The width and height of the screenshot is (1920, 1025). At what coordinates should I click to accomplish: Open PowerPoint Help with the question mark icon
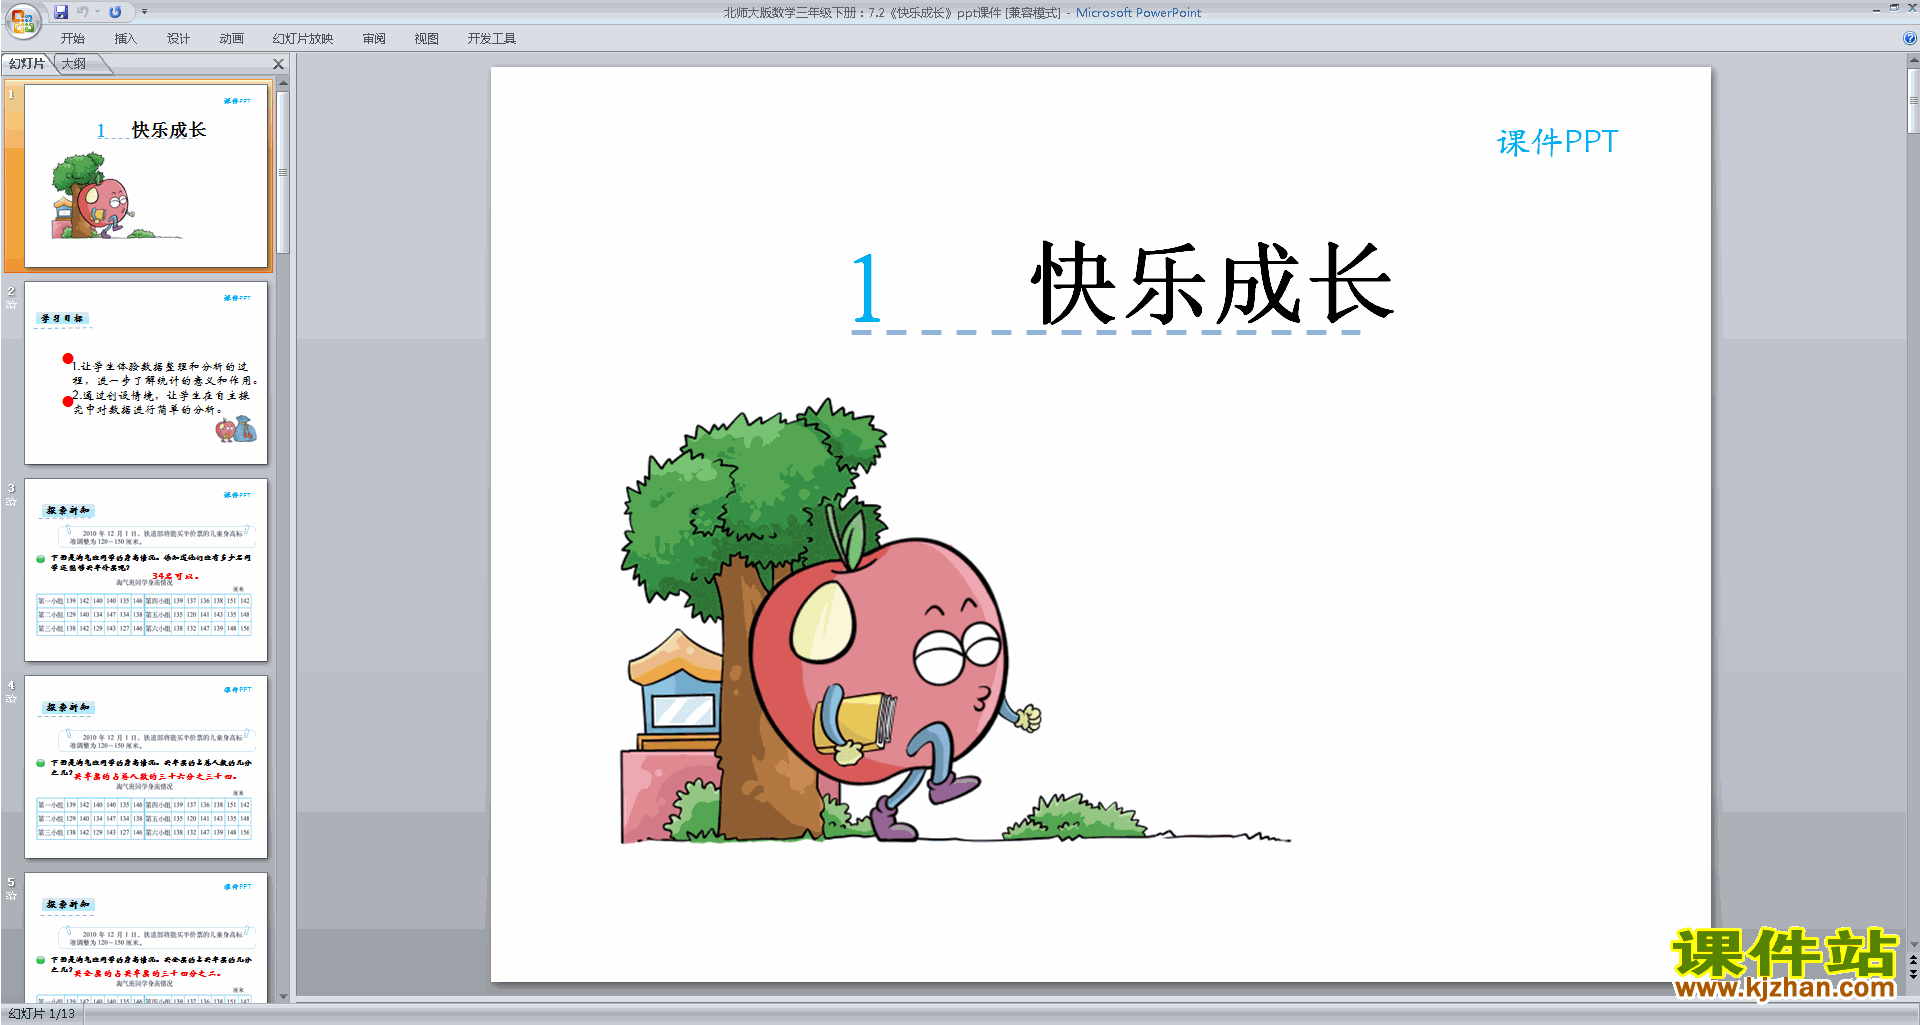tap(1909, 38)
